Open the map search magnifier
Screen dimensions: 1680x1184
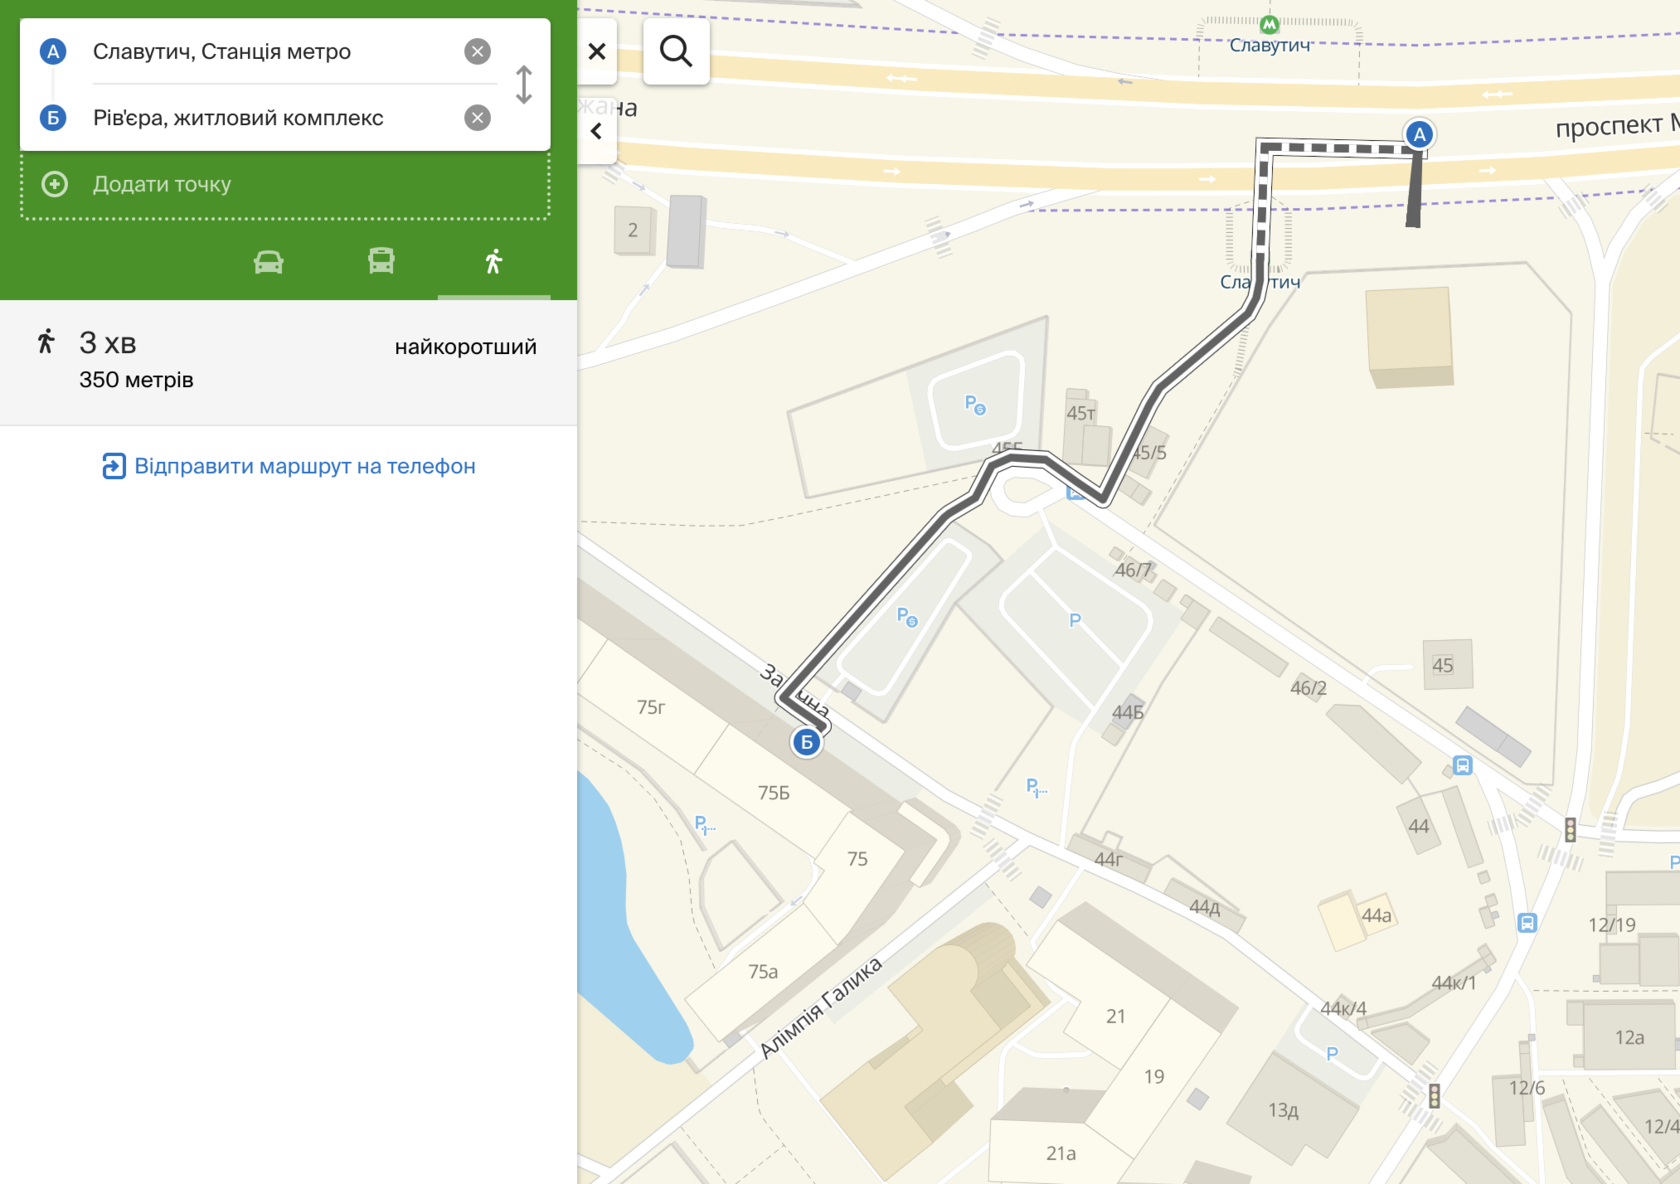676,51
